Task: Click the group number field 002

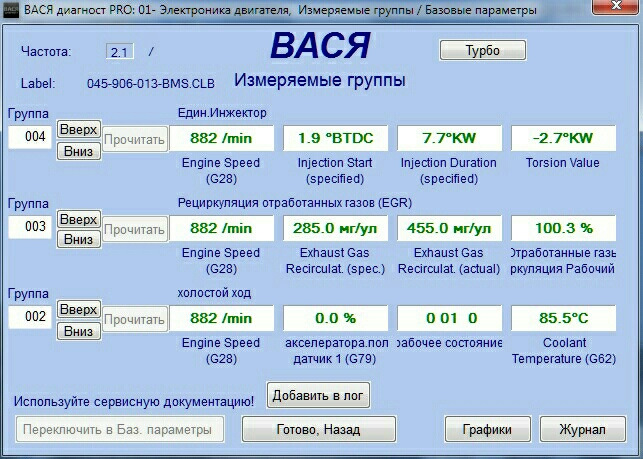Action: coord(30,317)
